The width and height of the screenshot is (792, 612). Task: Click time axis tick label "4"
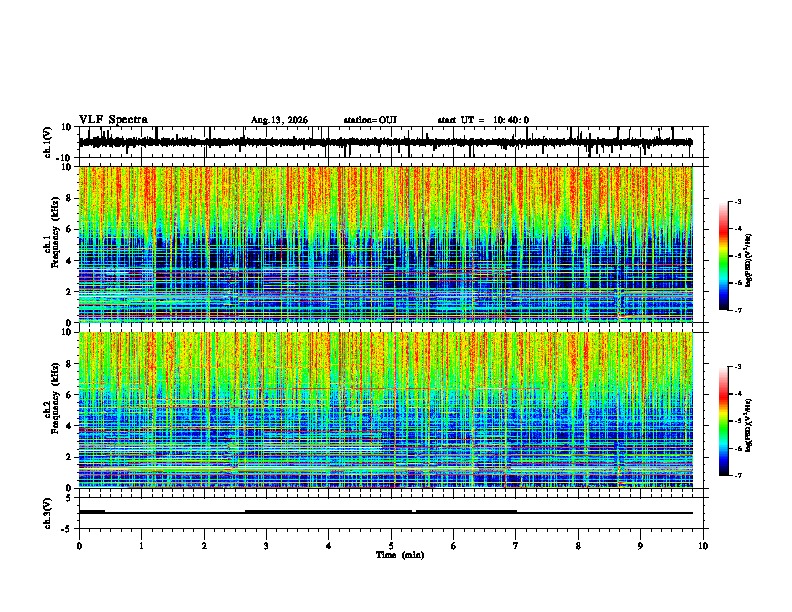[x=329, y=546]
